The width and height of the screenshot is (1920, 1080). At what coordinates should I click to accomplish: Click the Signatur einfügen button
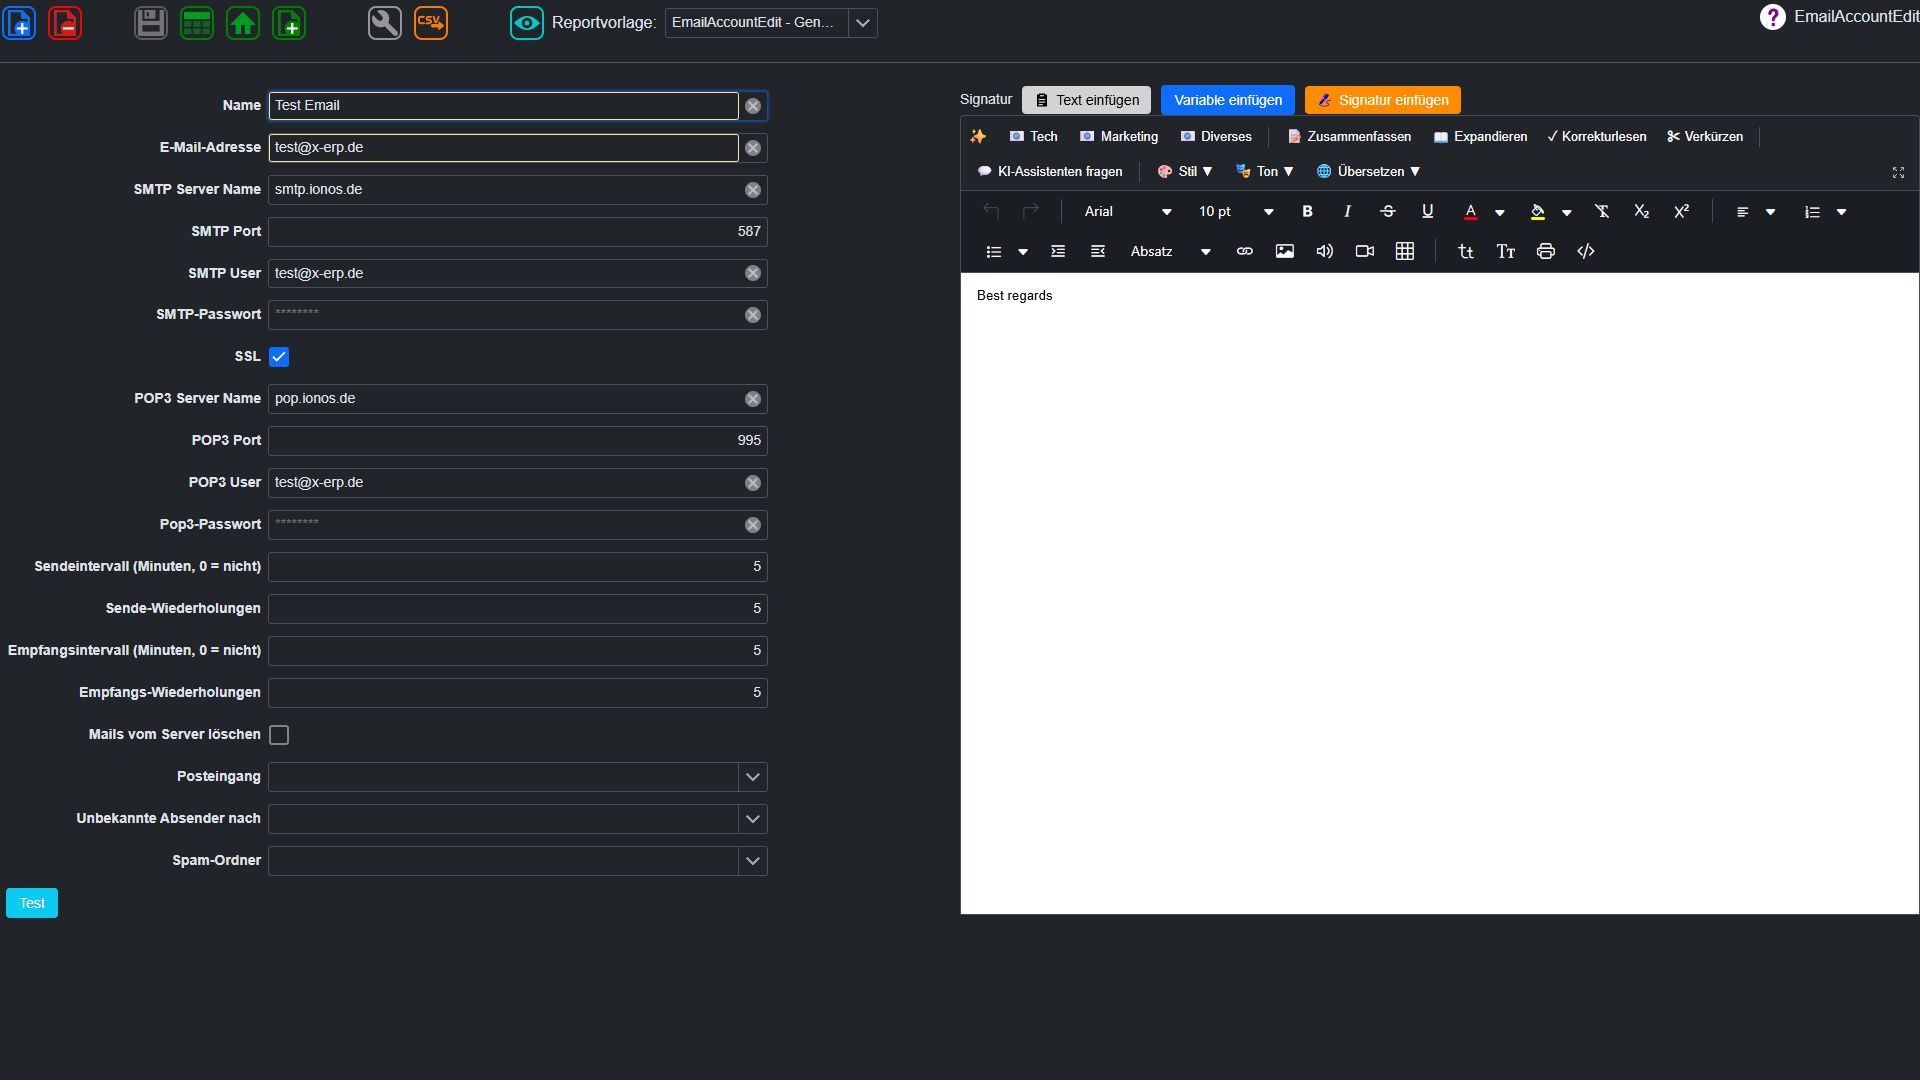pyautogui.click(x=1383, y=100)
